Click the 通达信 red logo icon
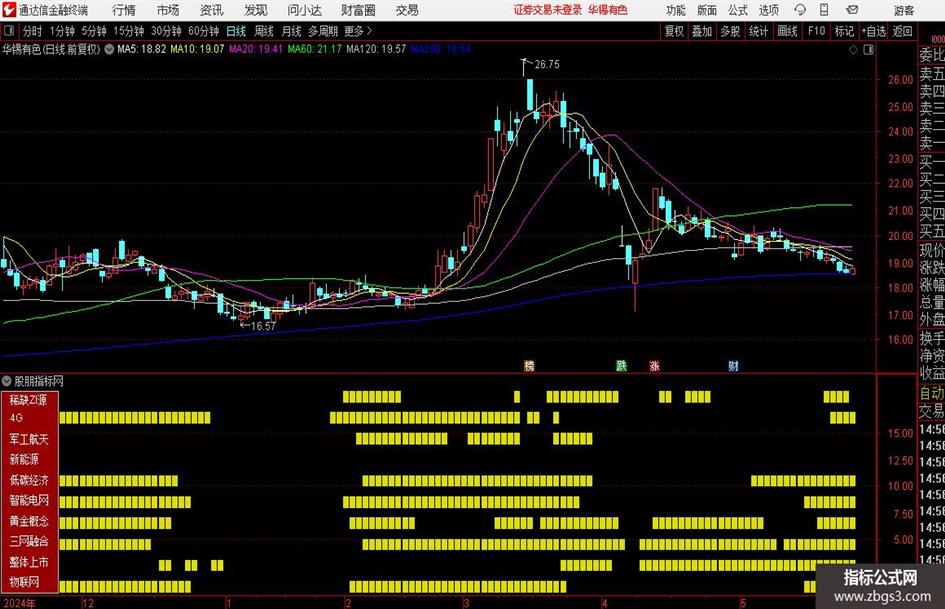The width and height of the screenshot is (945, 609). [9, 10]
